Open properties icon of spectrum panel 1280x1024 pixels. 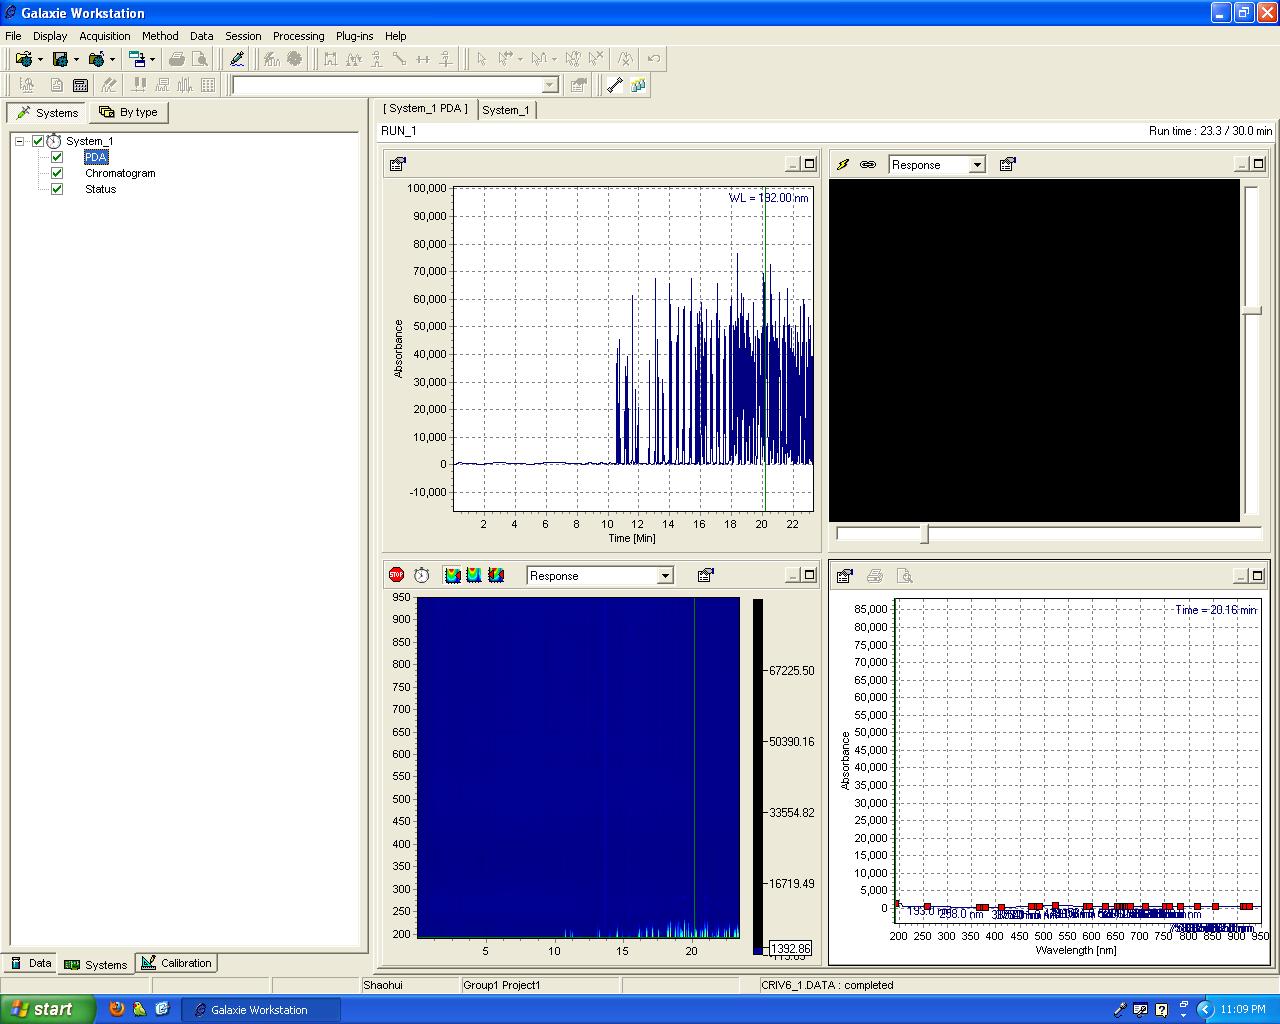click(845, 576)
